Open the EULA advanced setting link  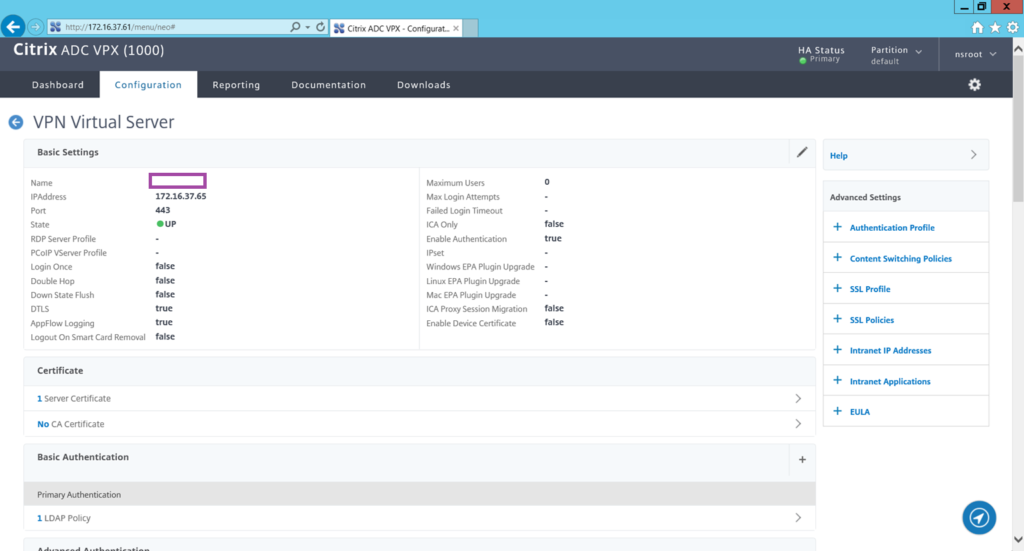[859, 412]
